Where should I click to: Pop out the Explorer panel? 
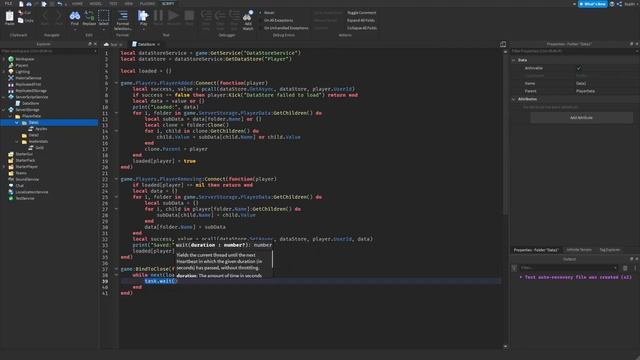90,44
